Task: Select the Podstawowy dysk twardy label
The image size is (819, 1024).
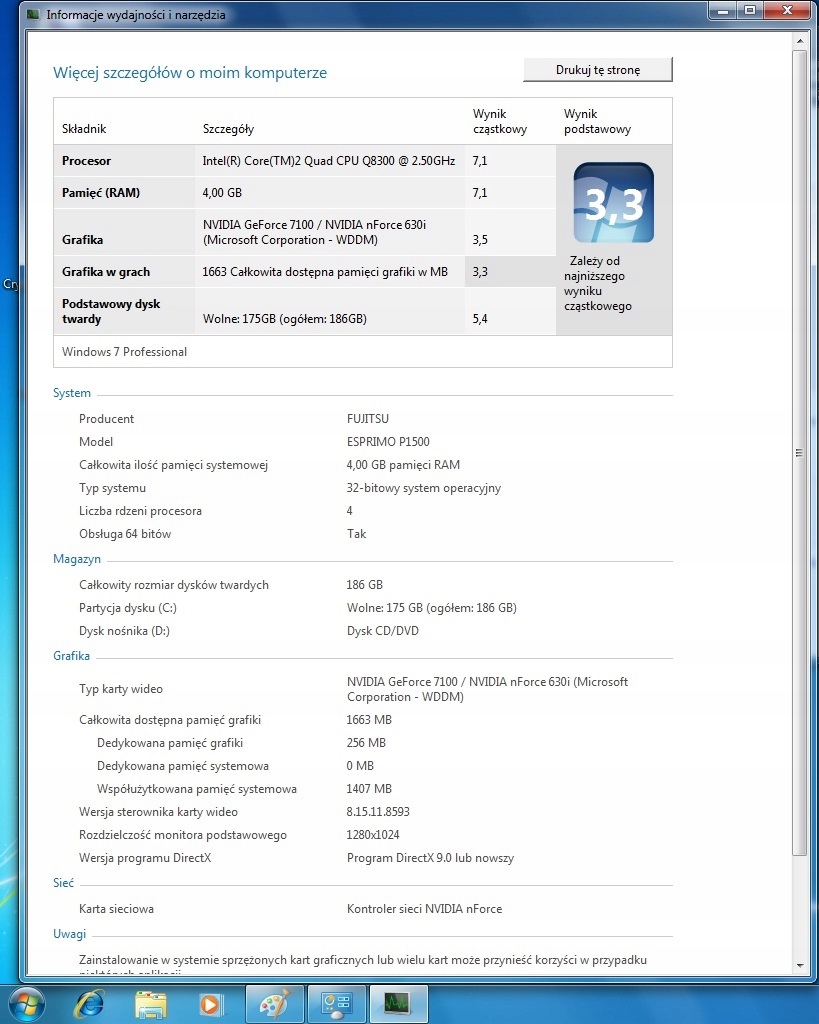Action: click(x=111, y=311)
